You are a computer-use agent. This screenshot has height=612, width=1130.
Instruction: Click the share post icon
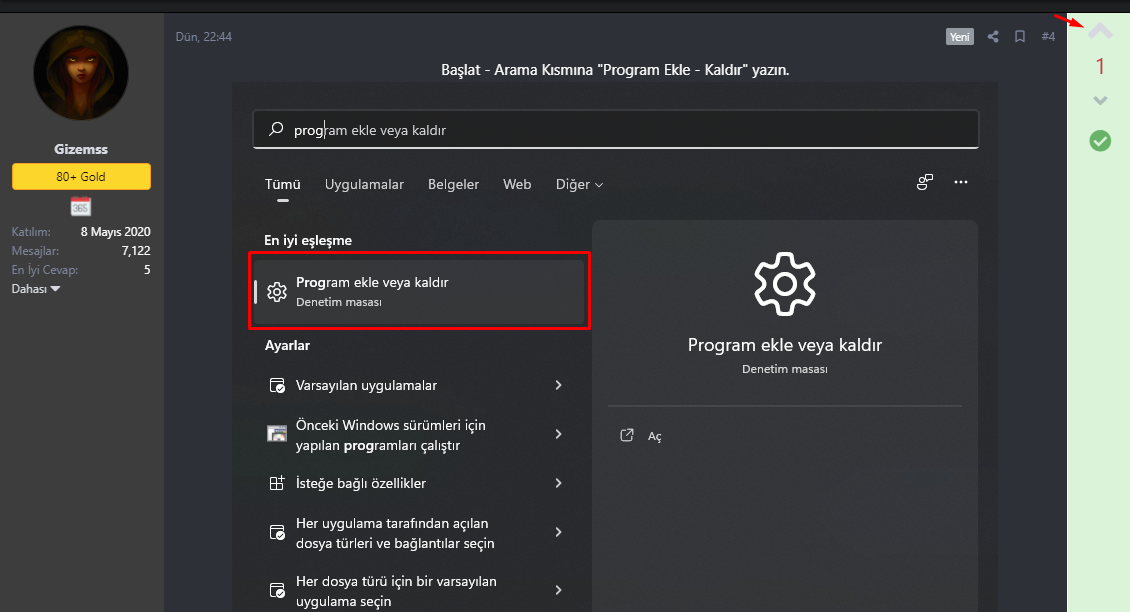pos(993,37)
